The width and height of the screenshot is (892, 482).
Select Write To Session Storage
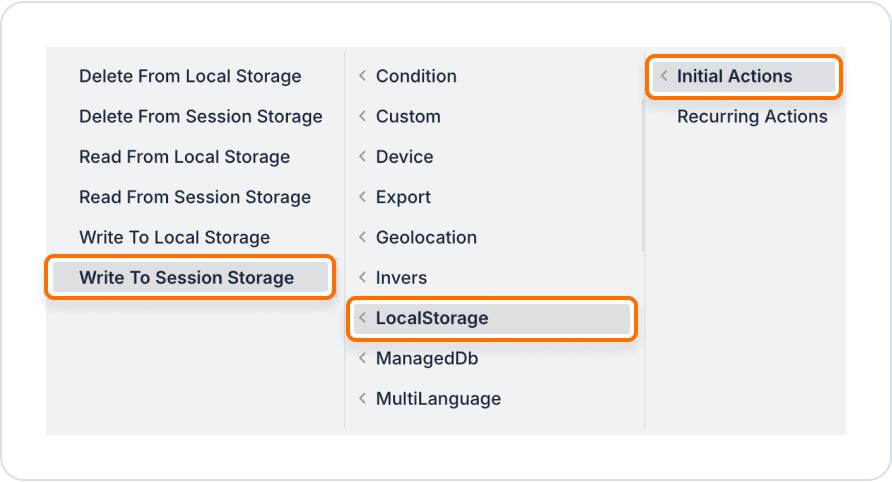tap(190, 278)
